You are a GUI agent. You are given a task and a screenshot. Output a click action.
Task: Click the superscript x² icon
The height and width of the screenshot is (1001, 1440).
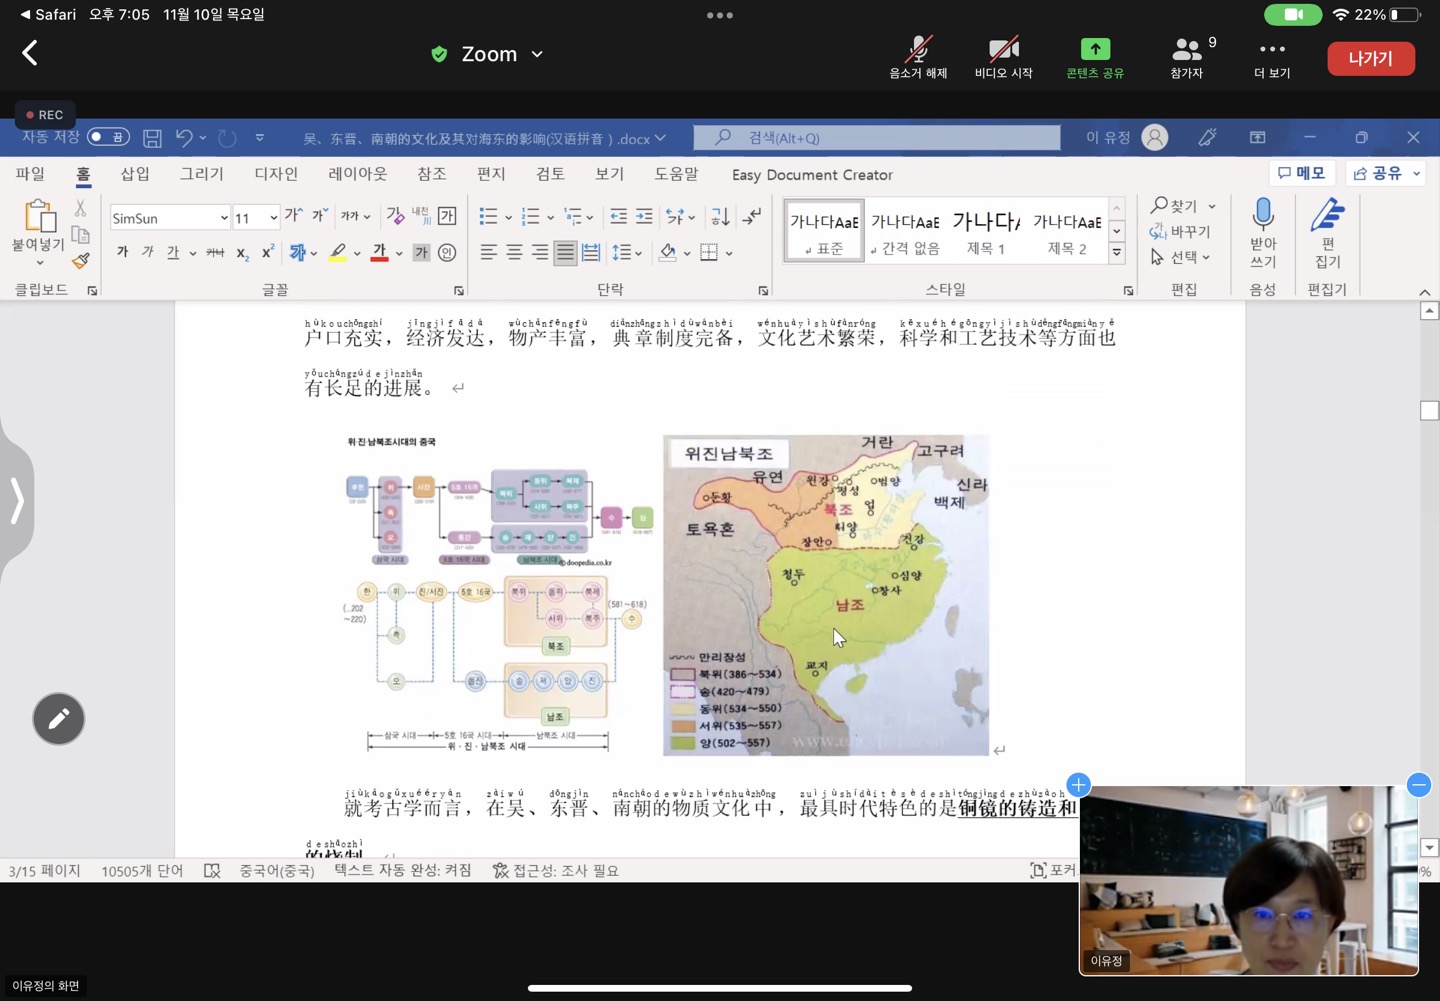(267, 253)
